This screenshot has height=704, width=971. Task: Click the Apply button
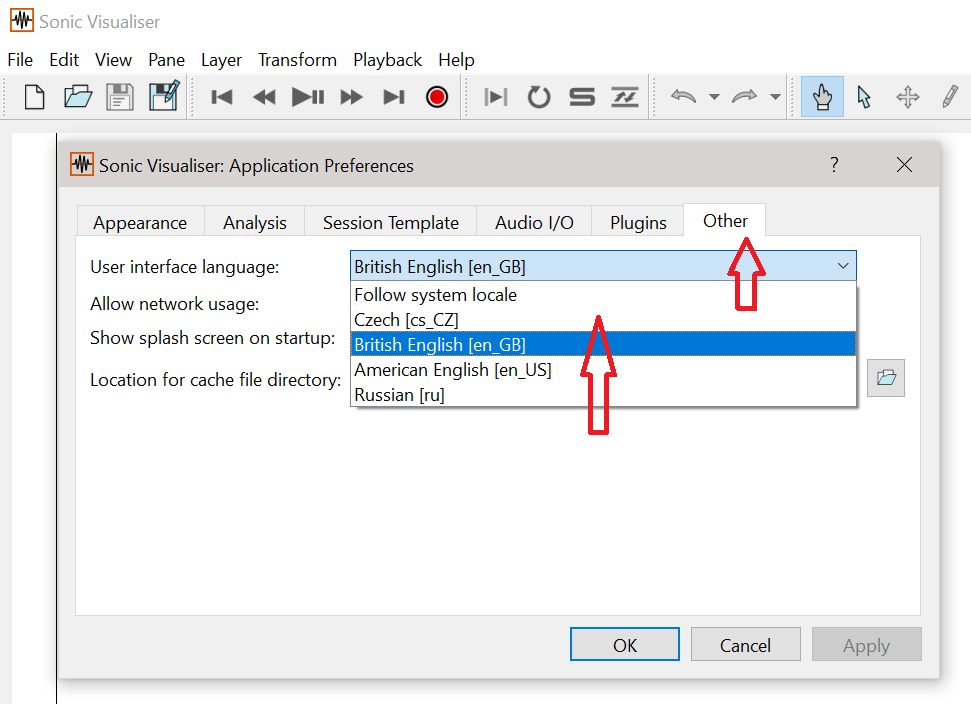click(866, 645)
